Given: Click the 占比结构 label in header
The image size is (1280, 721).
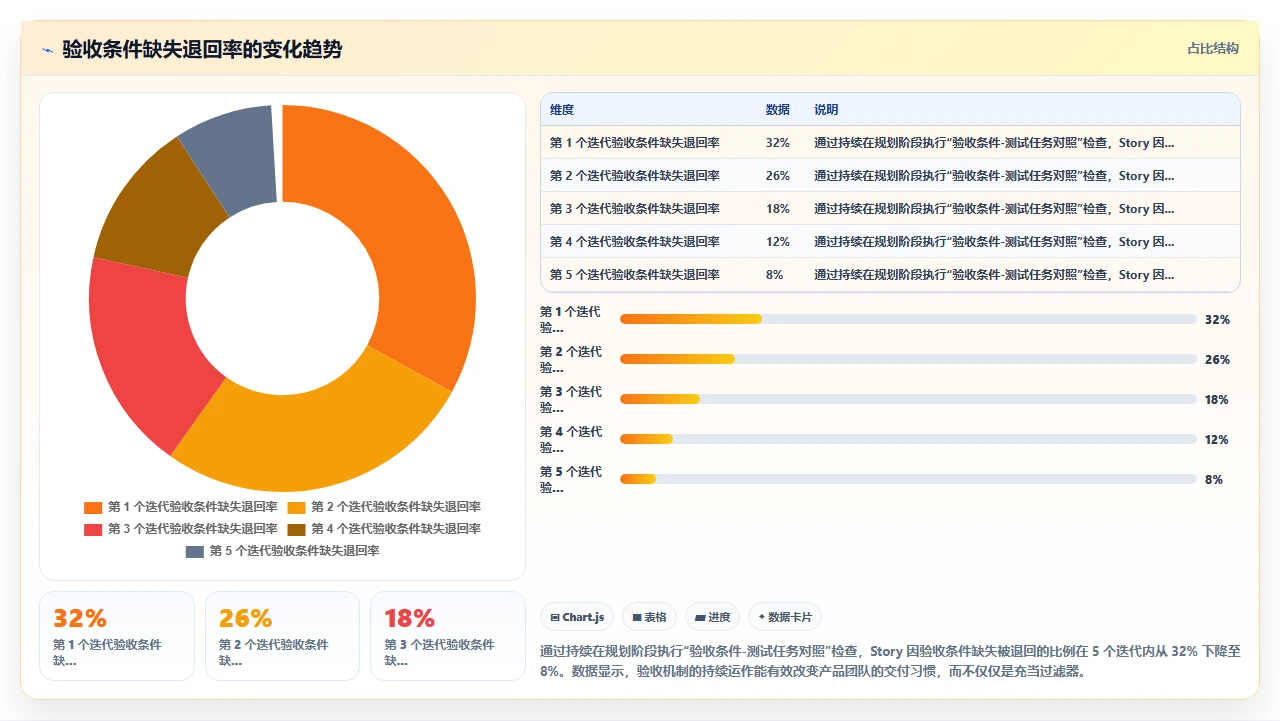Looking at the screenshot, I should tap(1213, 48).
